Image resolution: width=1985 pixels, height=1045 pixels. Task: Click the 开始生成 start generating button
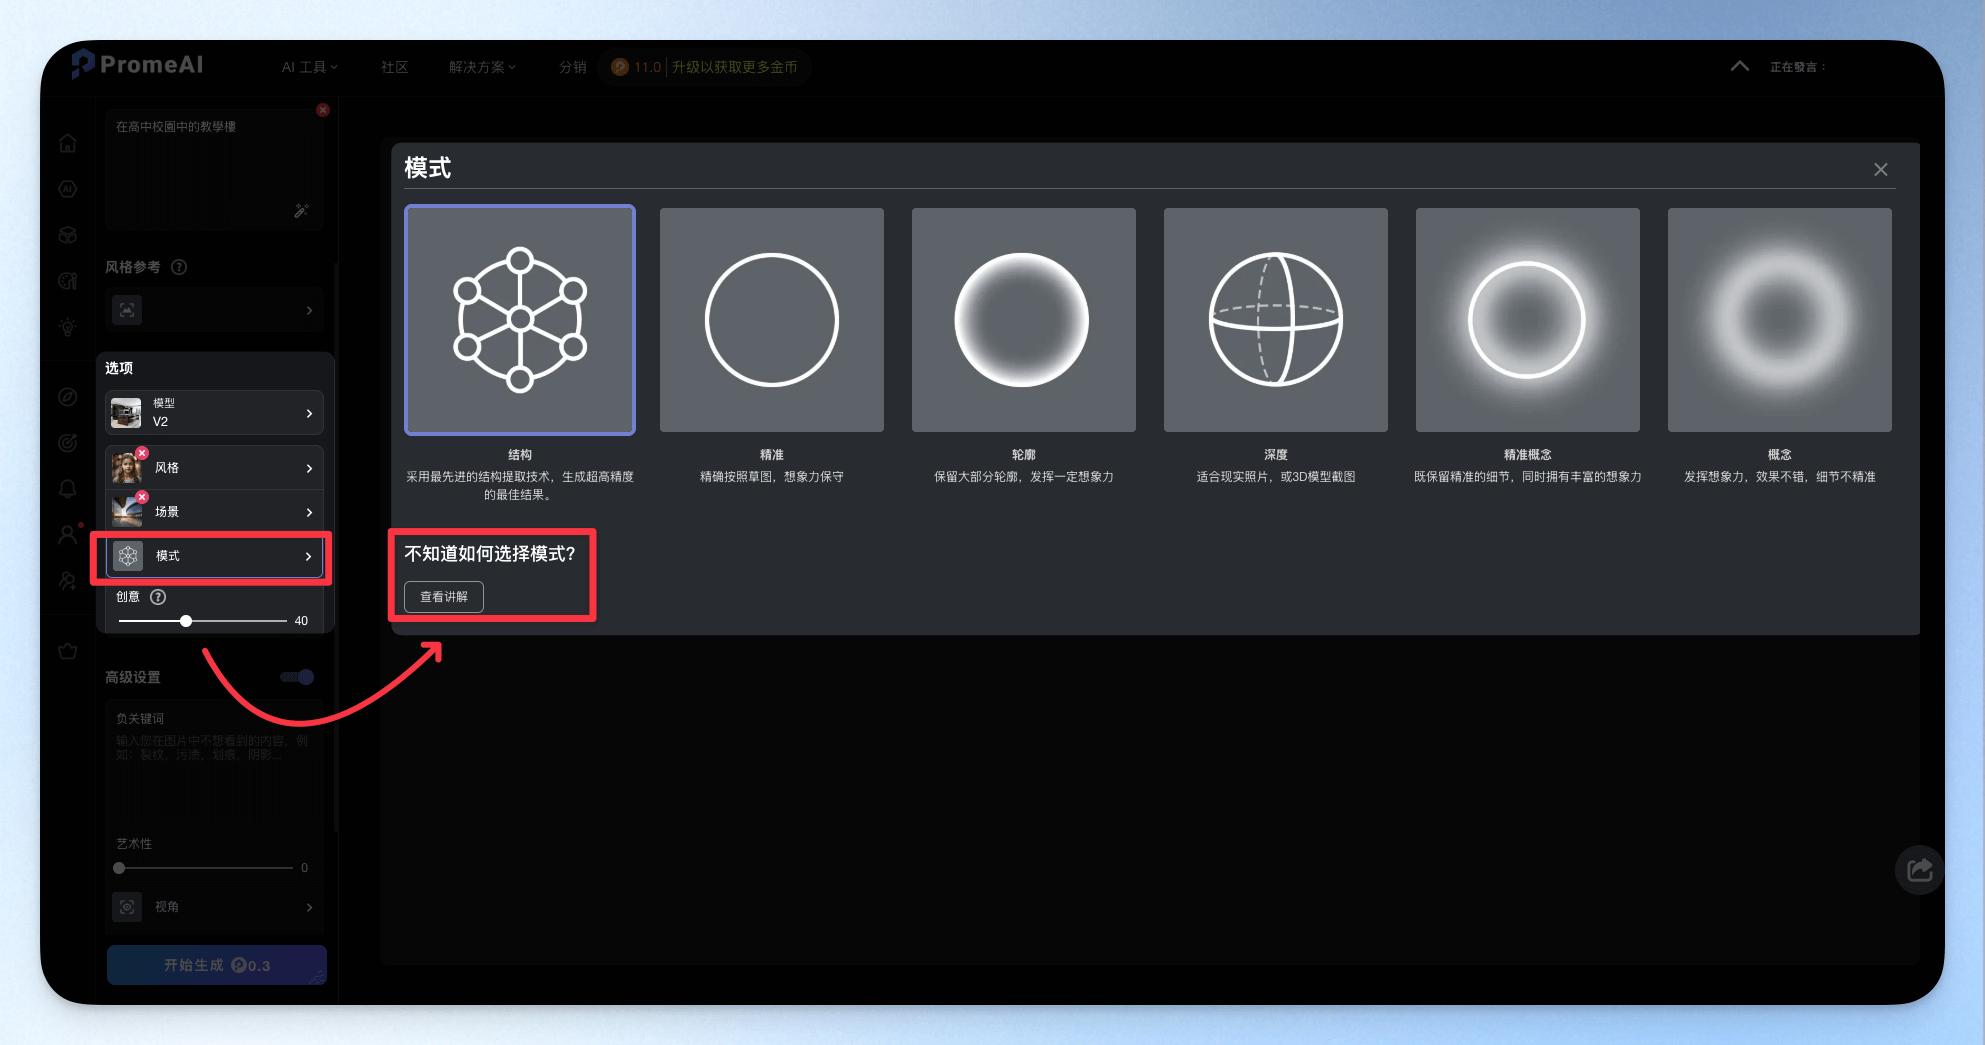click(217, 965)
